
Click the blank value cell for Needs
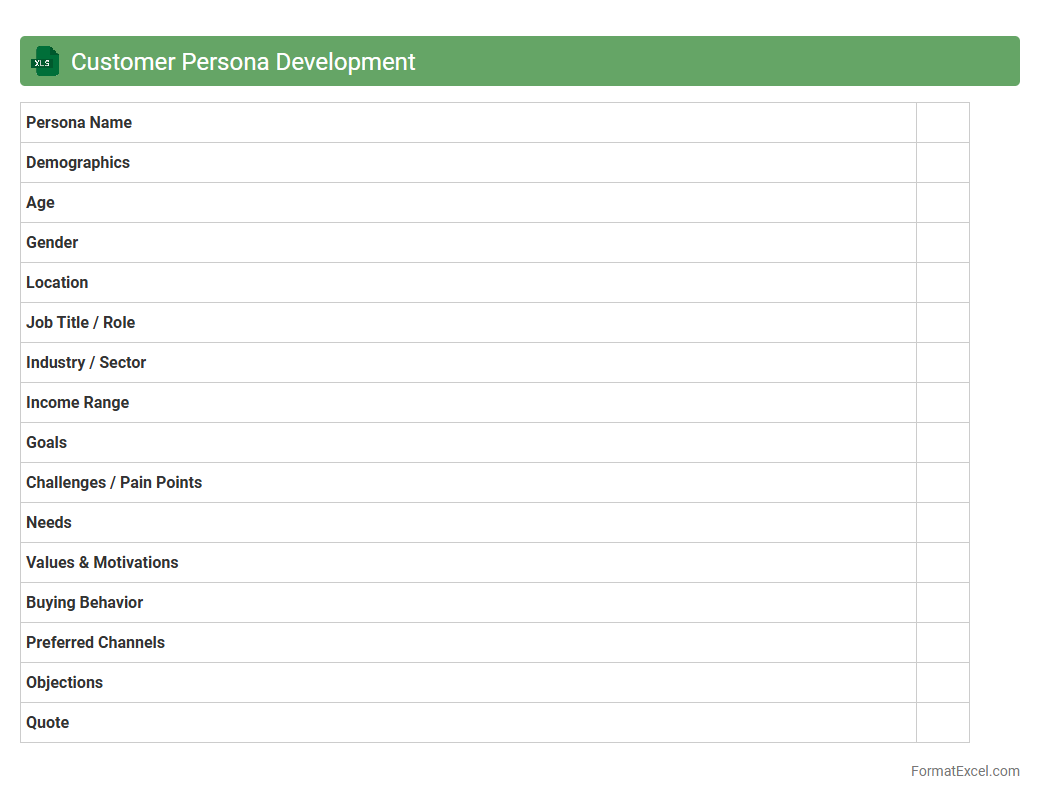(x=942, y=522)
